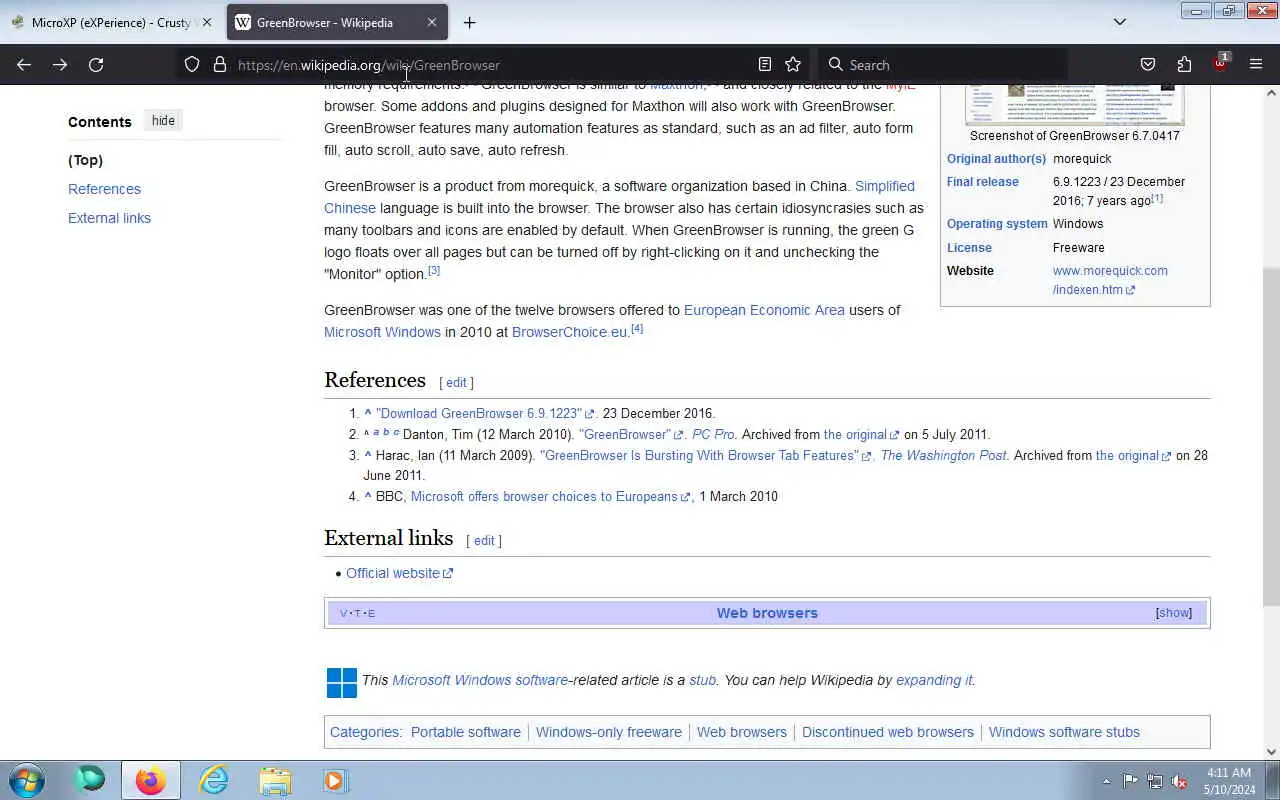The height and width of the screenshot is (800, 1280).
Task: Open License infobox link
Action: 969,248
